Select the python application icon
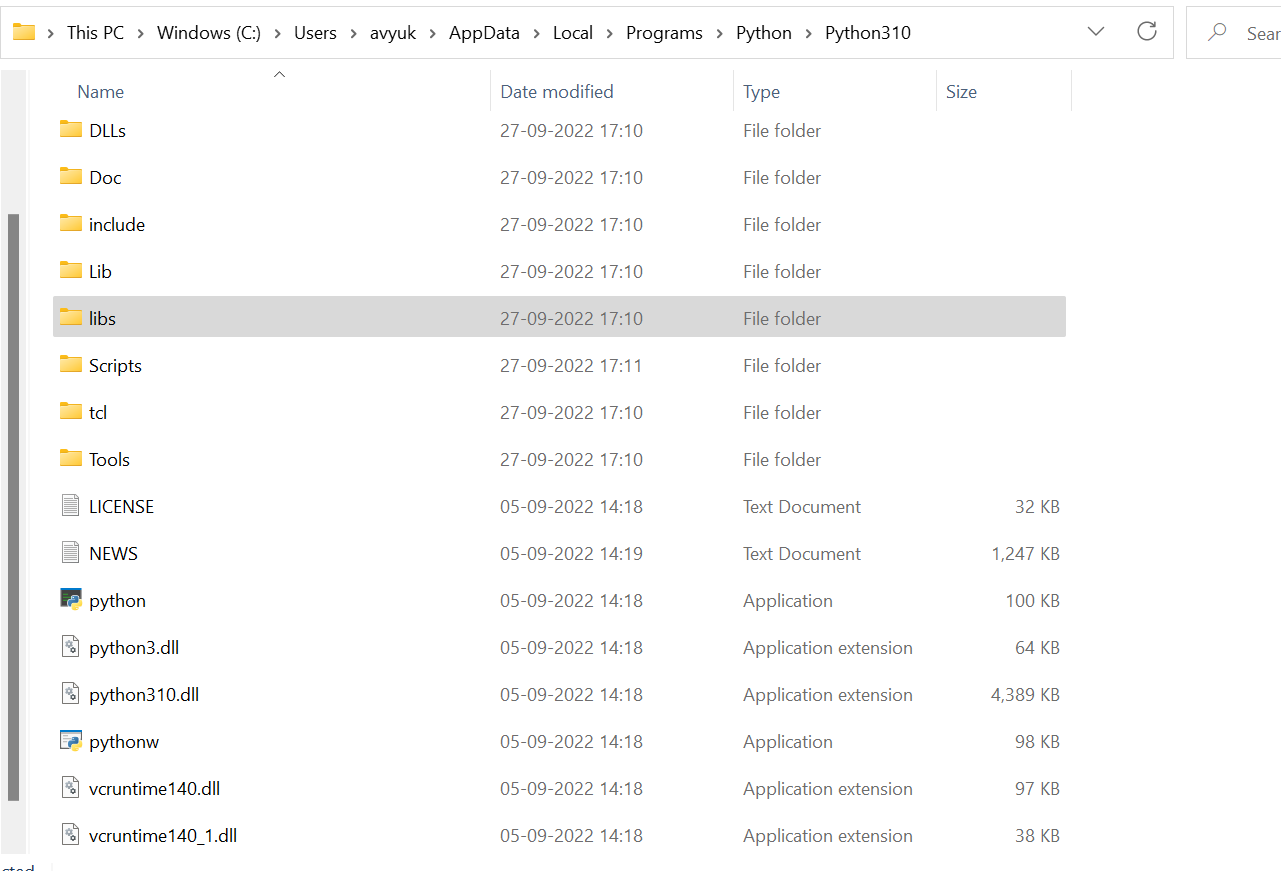Viewport: 1281px width, 871px height. click(x=70, y=600)
